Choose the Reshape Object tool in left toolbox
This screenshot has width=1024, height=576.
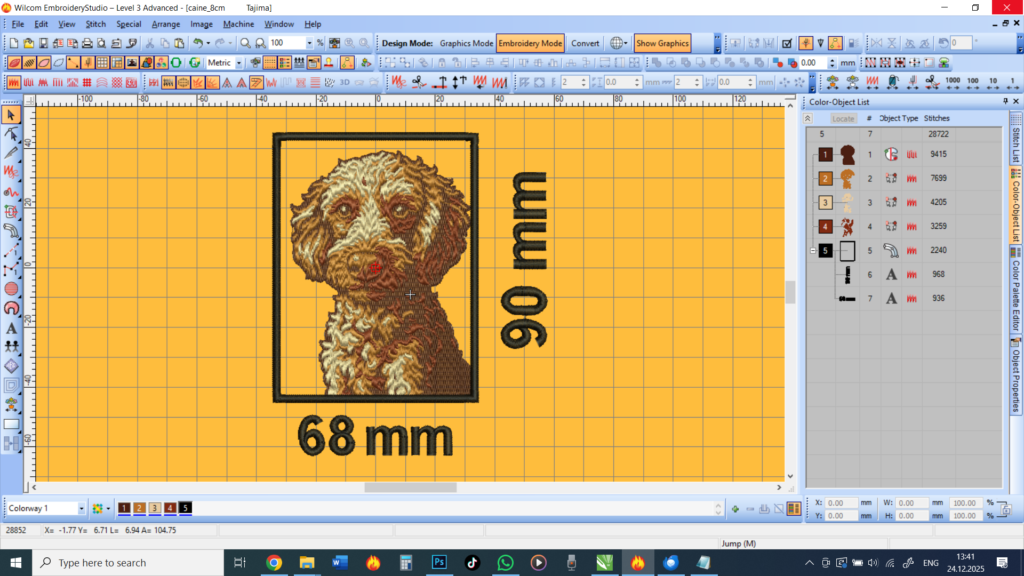tap(11, 134)
